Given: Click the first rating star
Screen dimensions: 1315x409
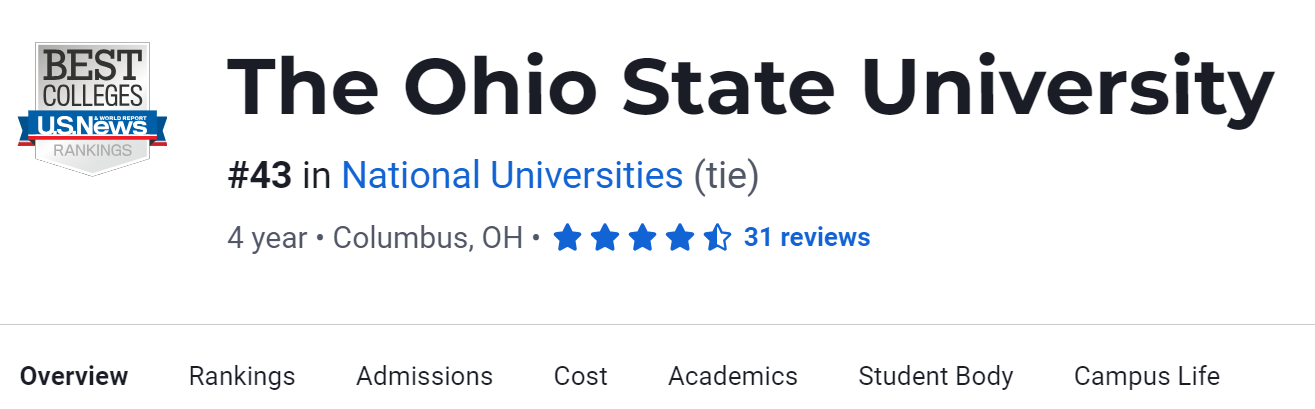Looking at the screenshot, I should click(567, 238).
